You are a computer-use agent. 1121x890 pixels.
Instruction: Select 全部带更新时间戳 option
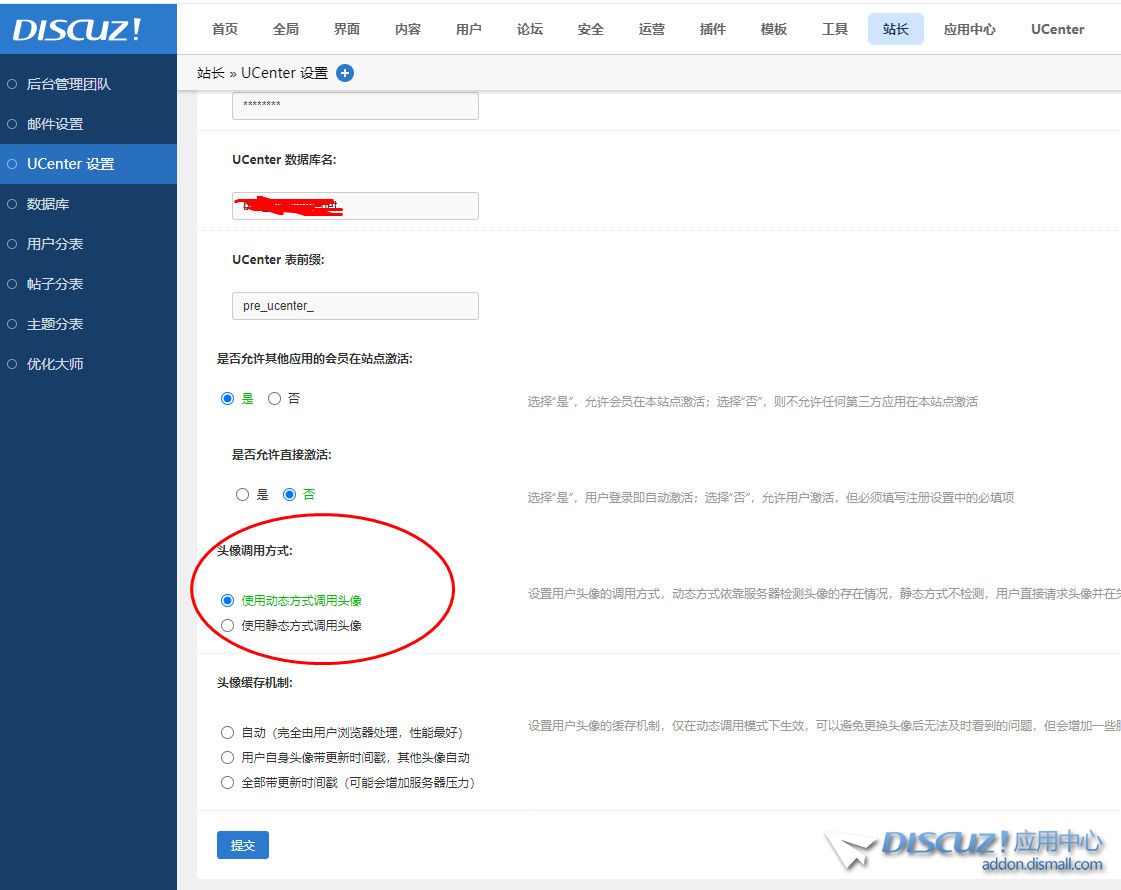227,783
